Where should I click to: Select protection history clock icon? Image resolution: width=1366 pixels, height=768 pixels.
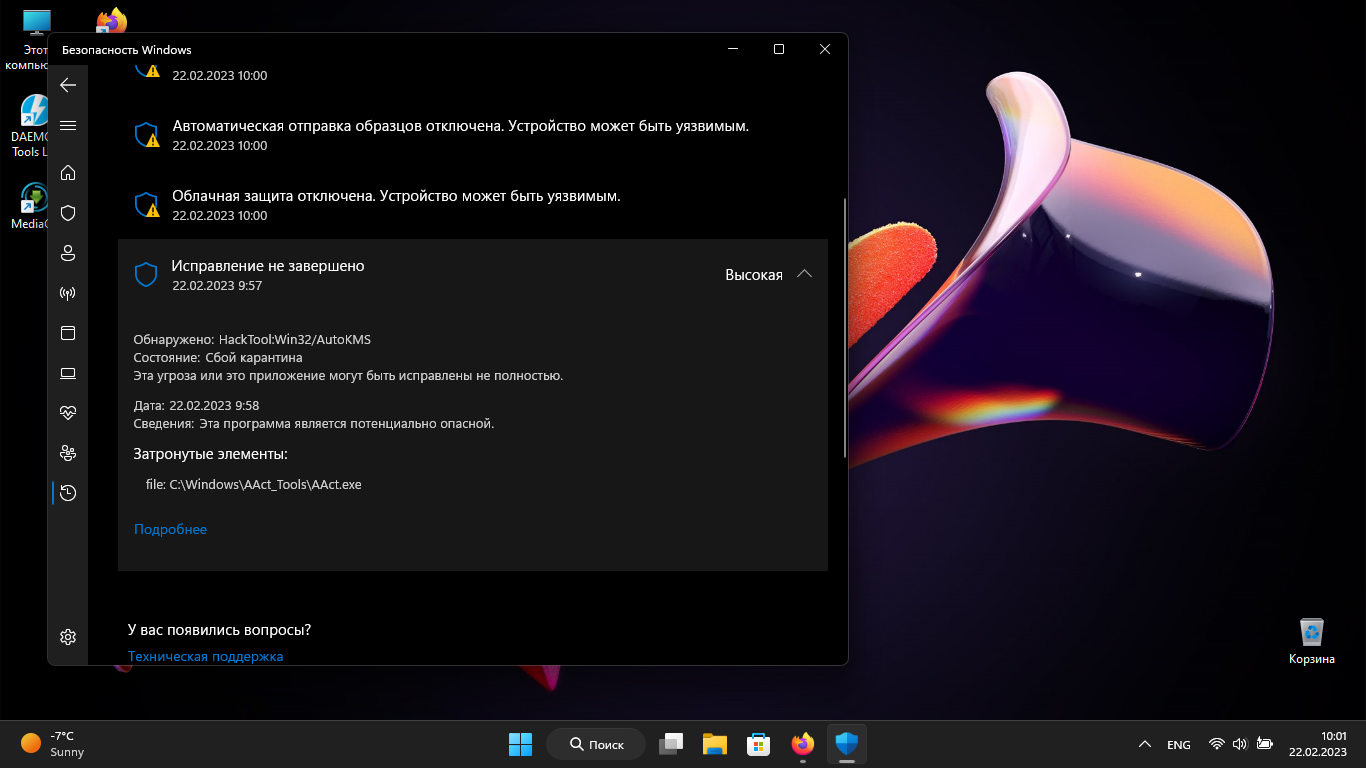(x=68, y=493)
